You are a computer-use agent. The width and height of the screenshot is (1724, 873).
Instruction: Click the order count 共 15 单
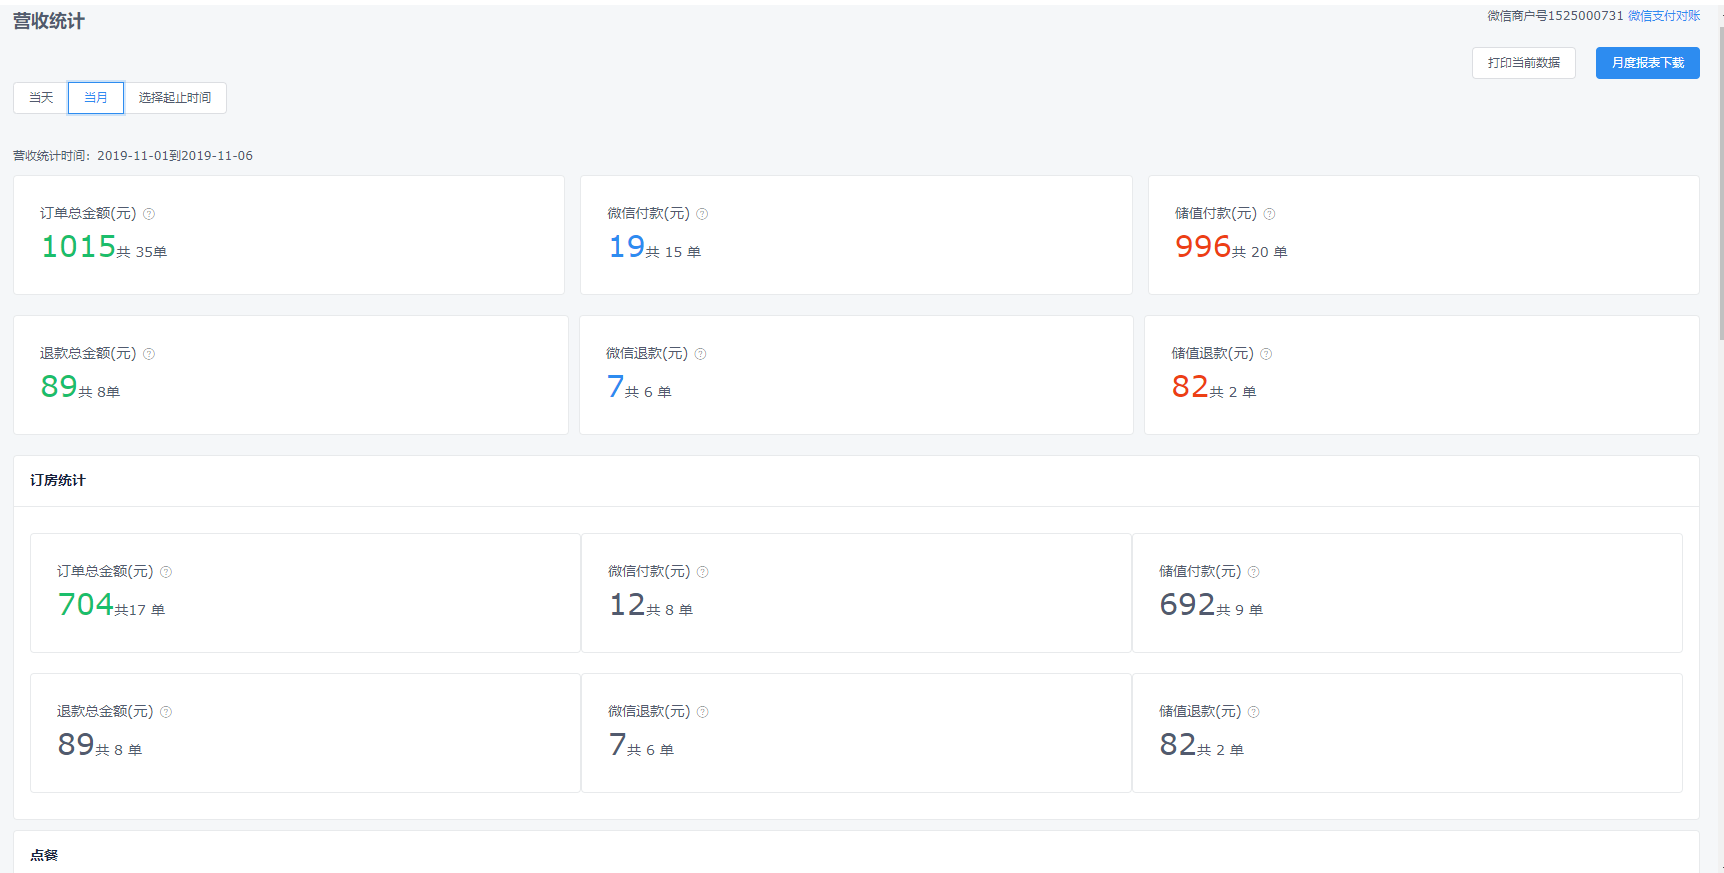(x=673, y=252)
